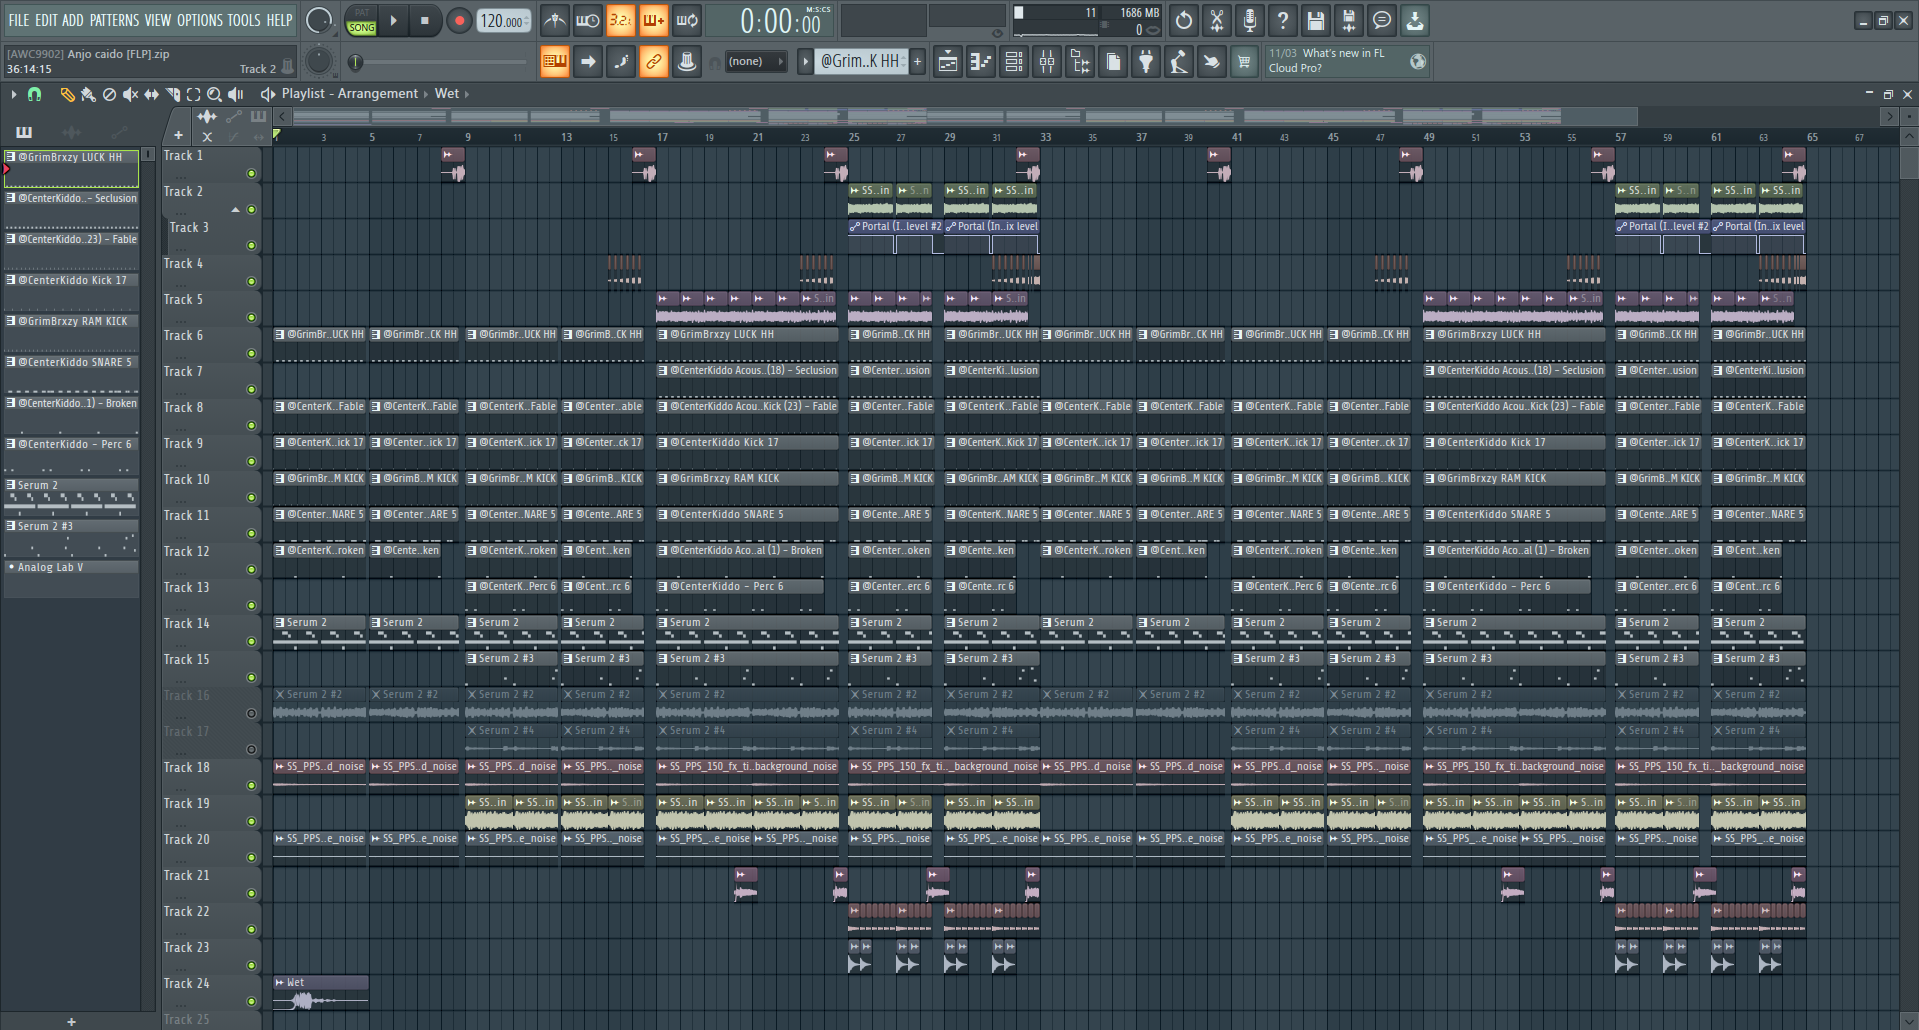Enable wait for input to start playing
The image size is (1919, 1030).
click(x=588, y=20)
